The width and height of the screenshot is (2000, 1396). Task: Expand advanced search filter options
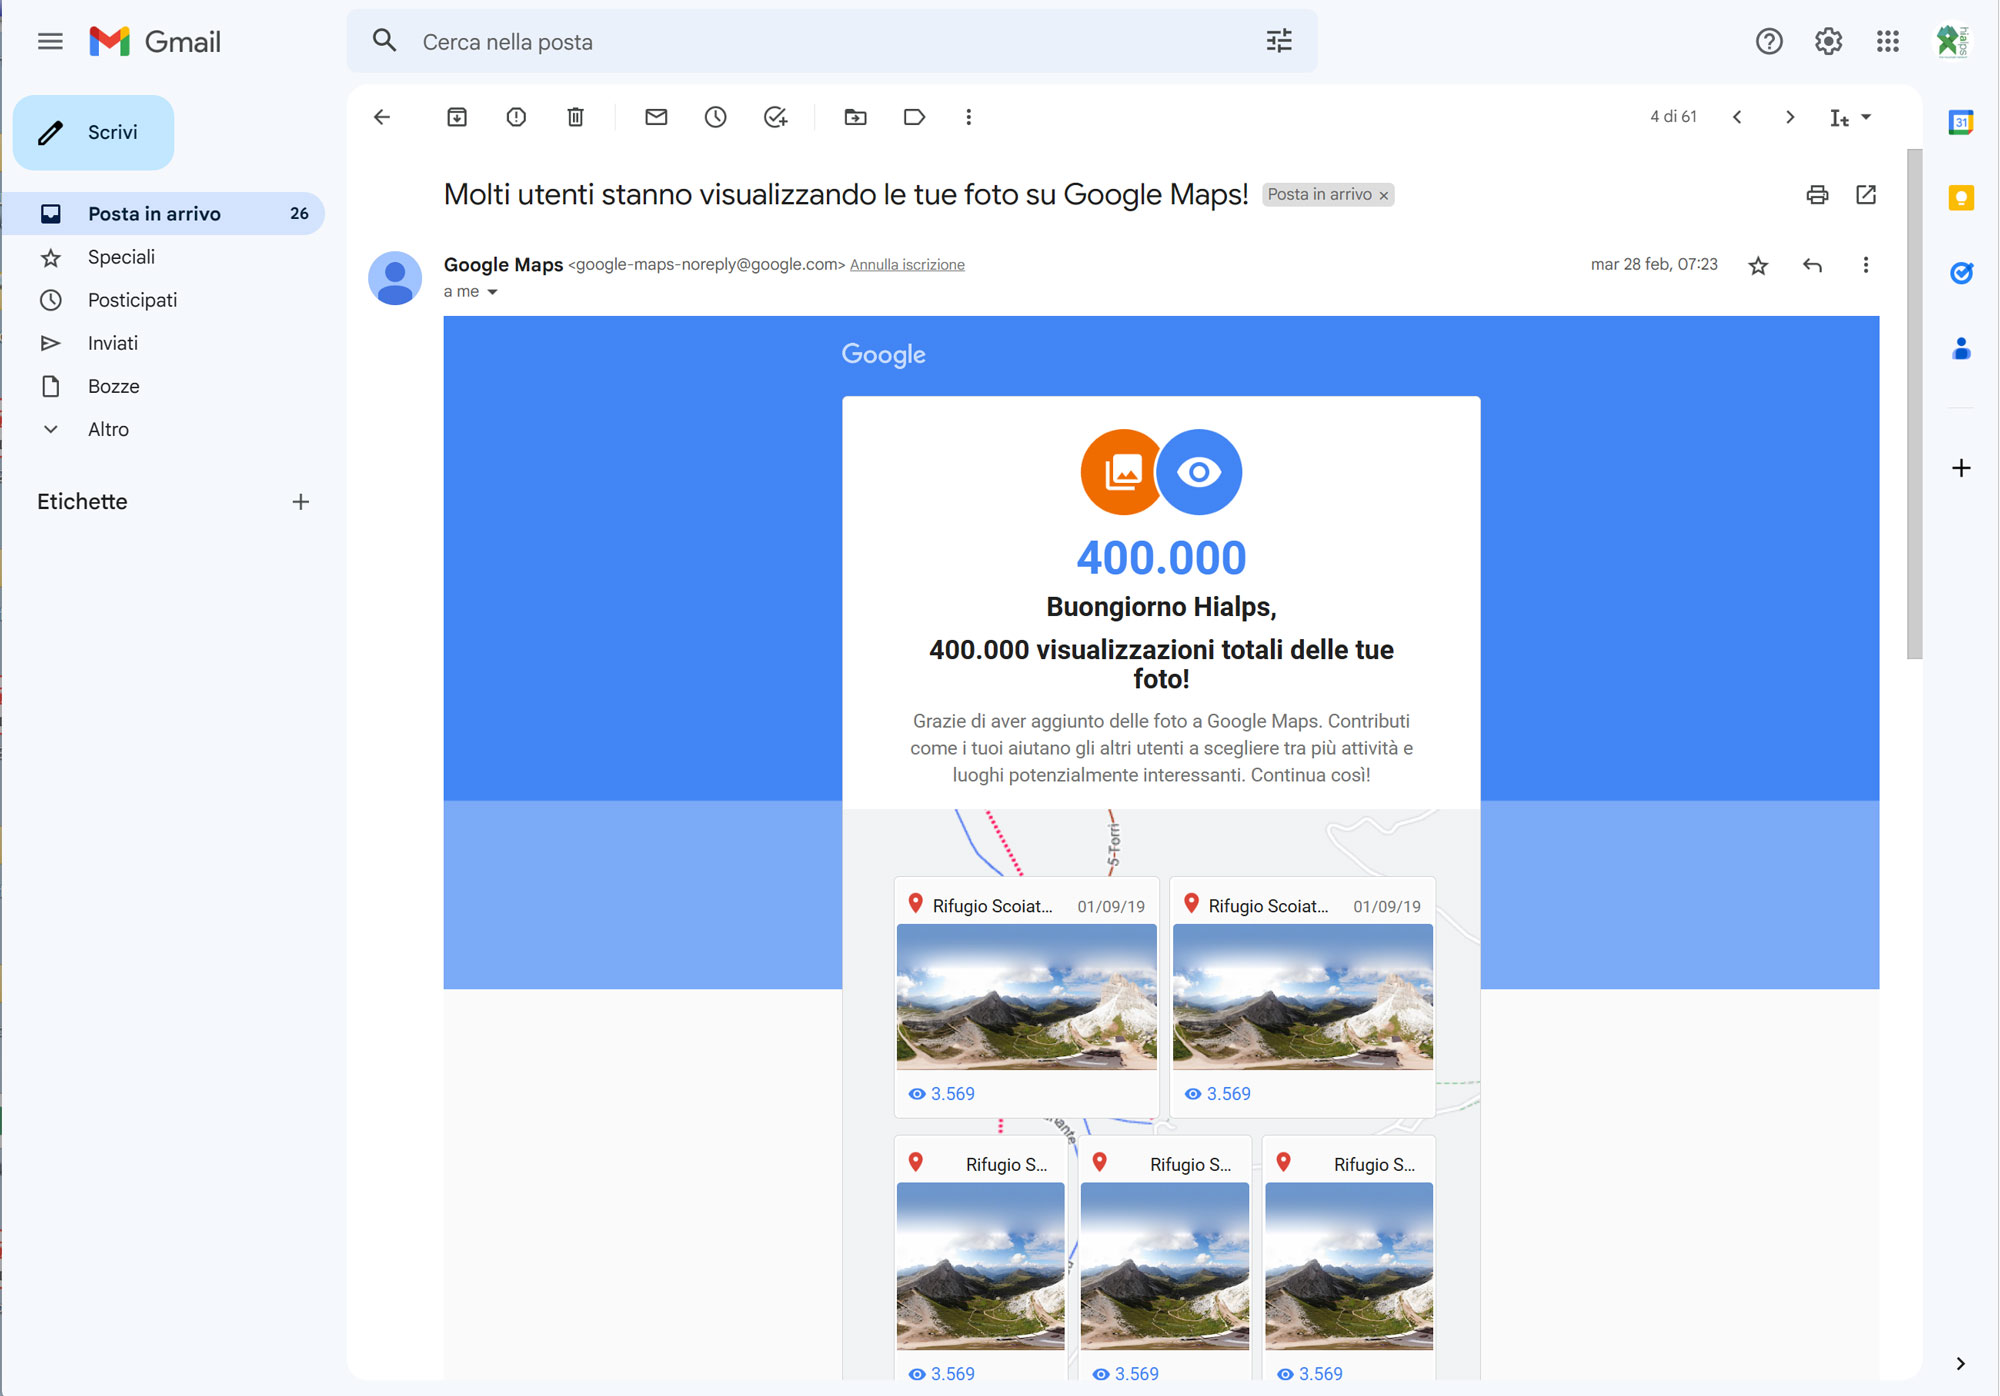click(1277, 41)
